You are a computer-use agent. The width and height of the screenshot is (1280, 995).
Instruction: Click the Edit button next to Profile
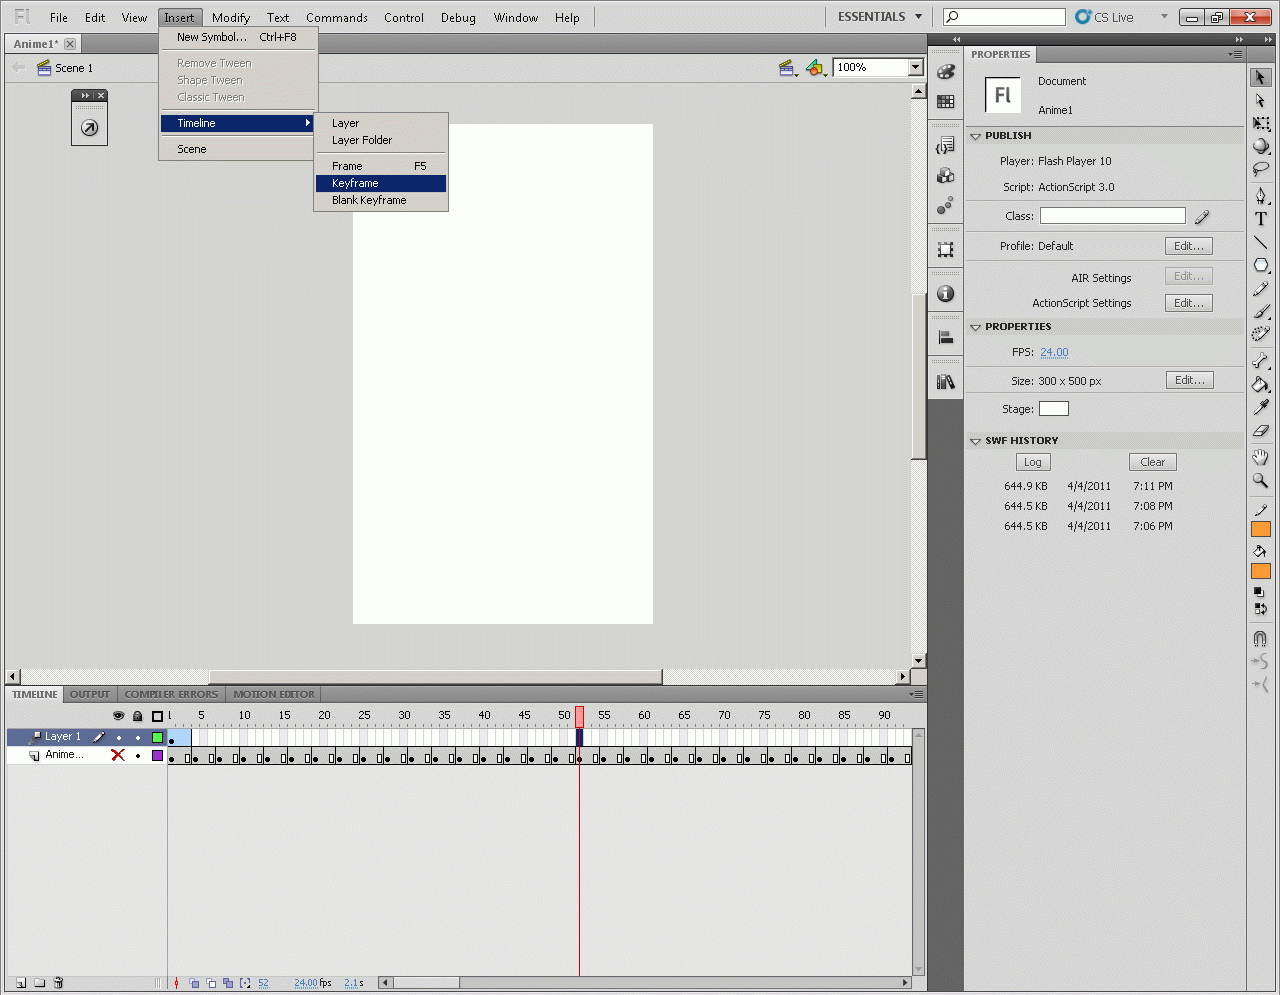[x=1189, y=246]
